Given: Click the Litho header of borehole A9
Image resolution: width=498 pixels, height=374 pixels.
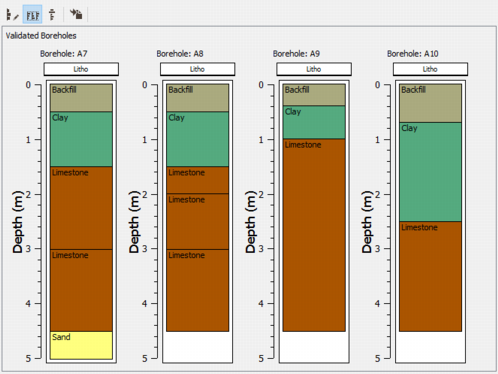Looking at the screenshot, I should (314, 69).
